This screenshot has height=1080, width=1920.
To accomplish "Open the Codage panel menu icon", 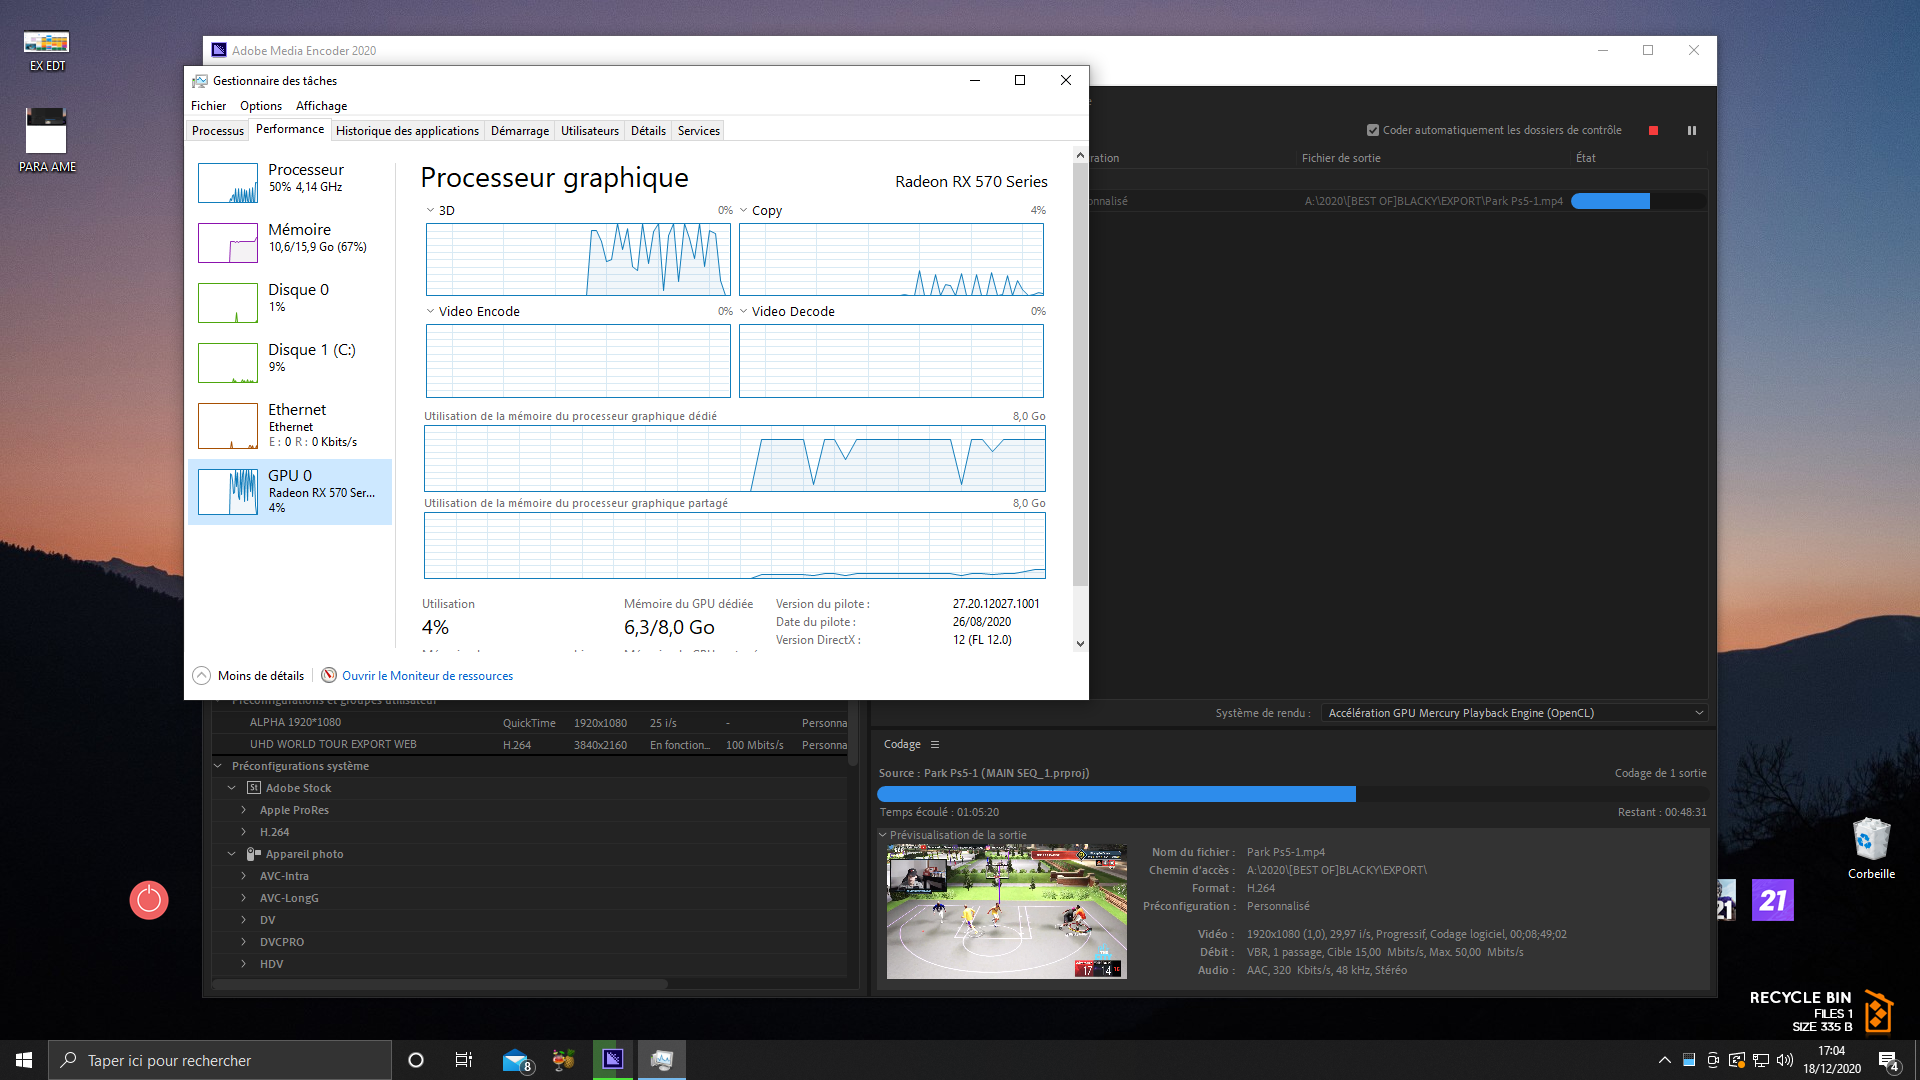I will click(x=935, y=744).
